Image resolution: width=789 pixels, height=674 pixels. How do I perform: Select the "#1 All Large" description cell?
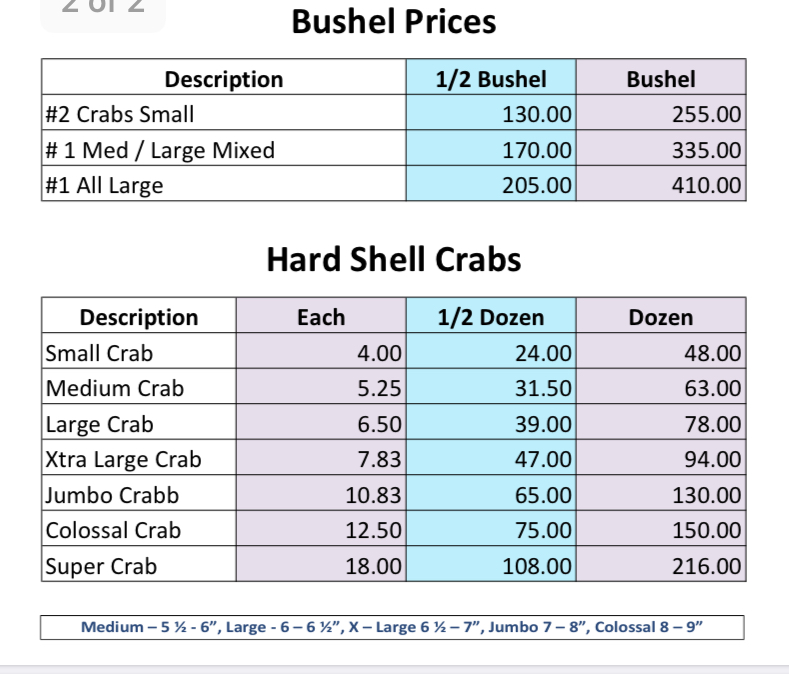(105, 185)
